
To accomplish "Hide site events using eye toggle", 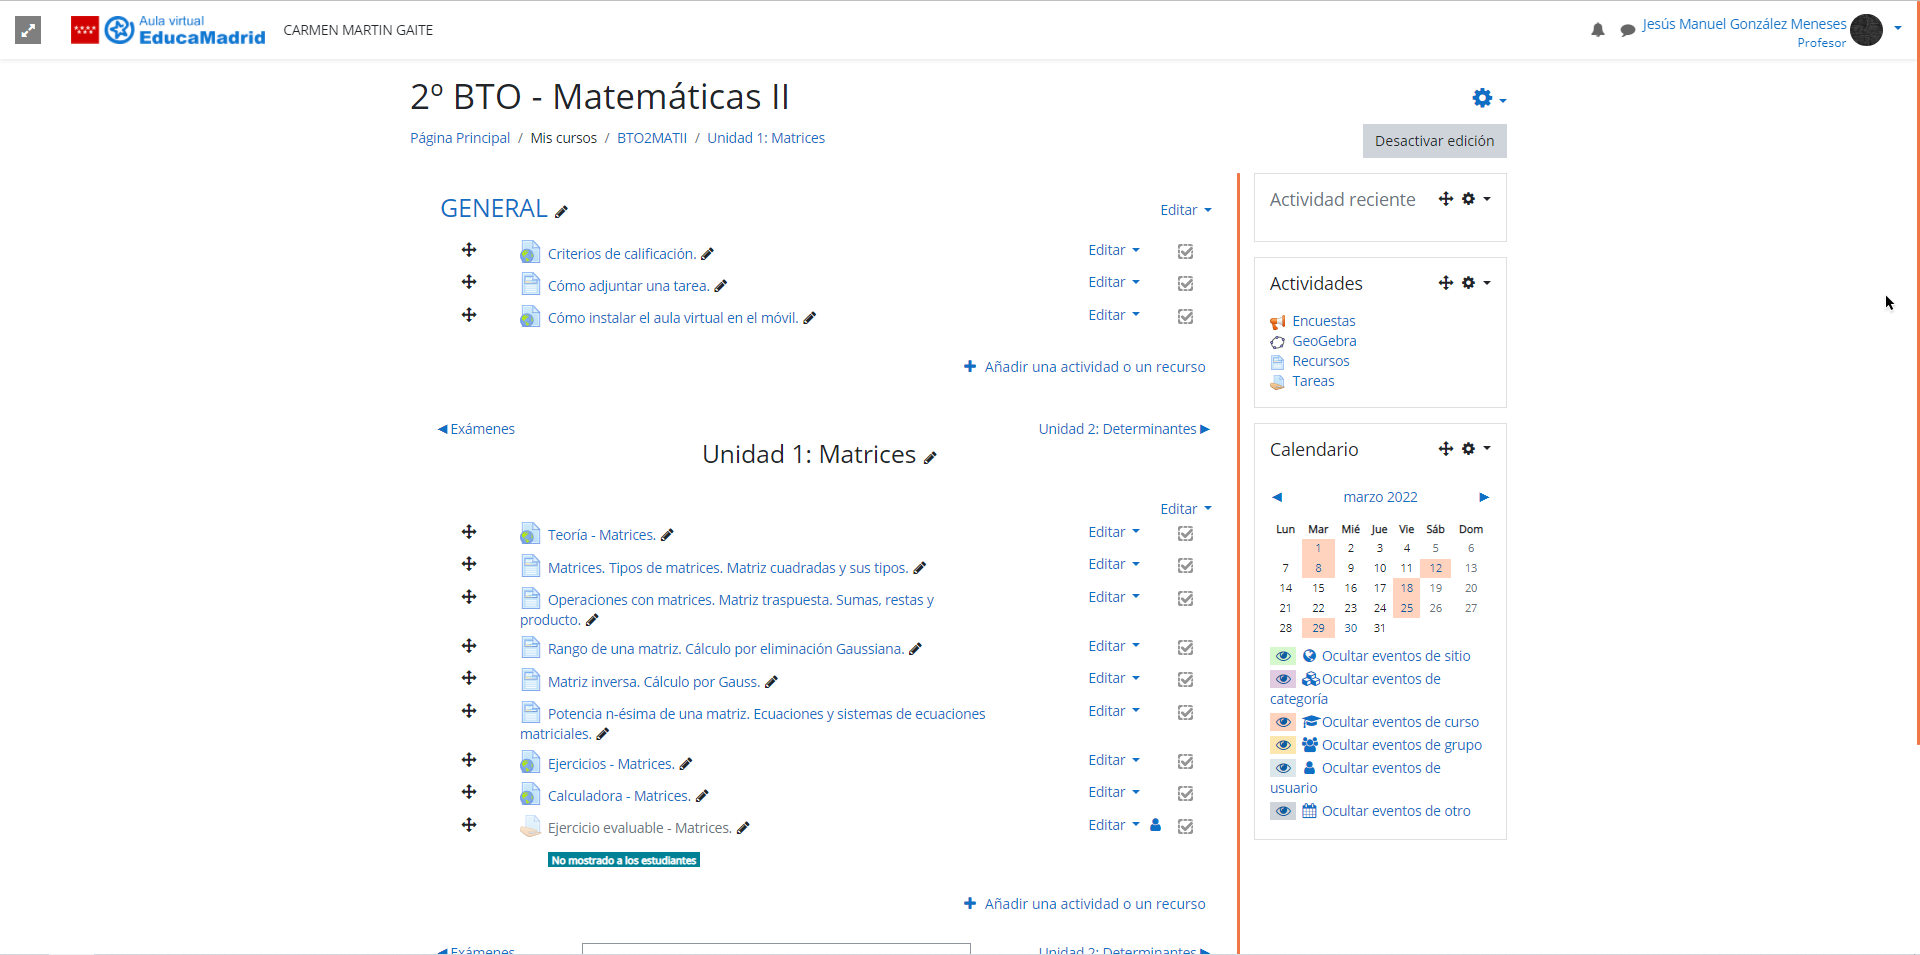I will click(x=1283, y=656).
